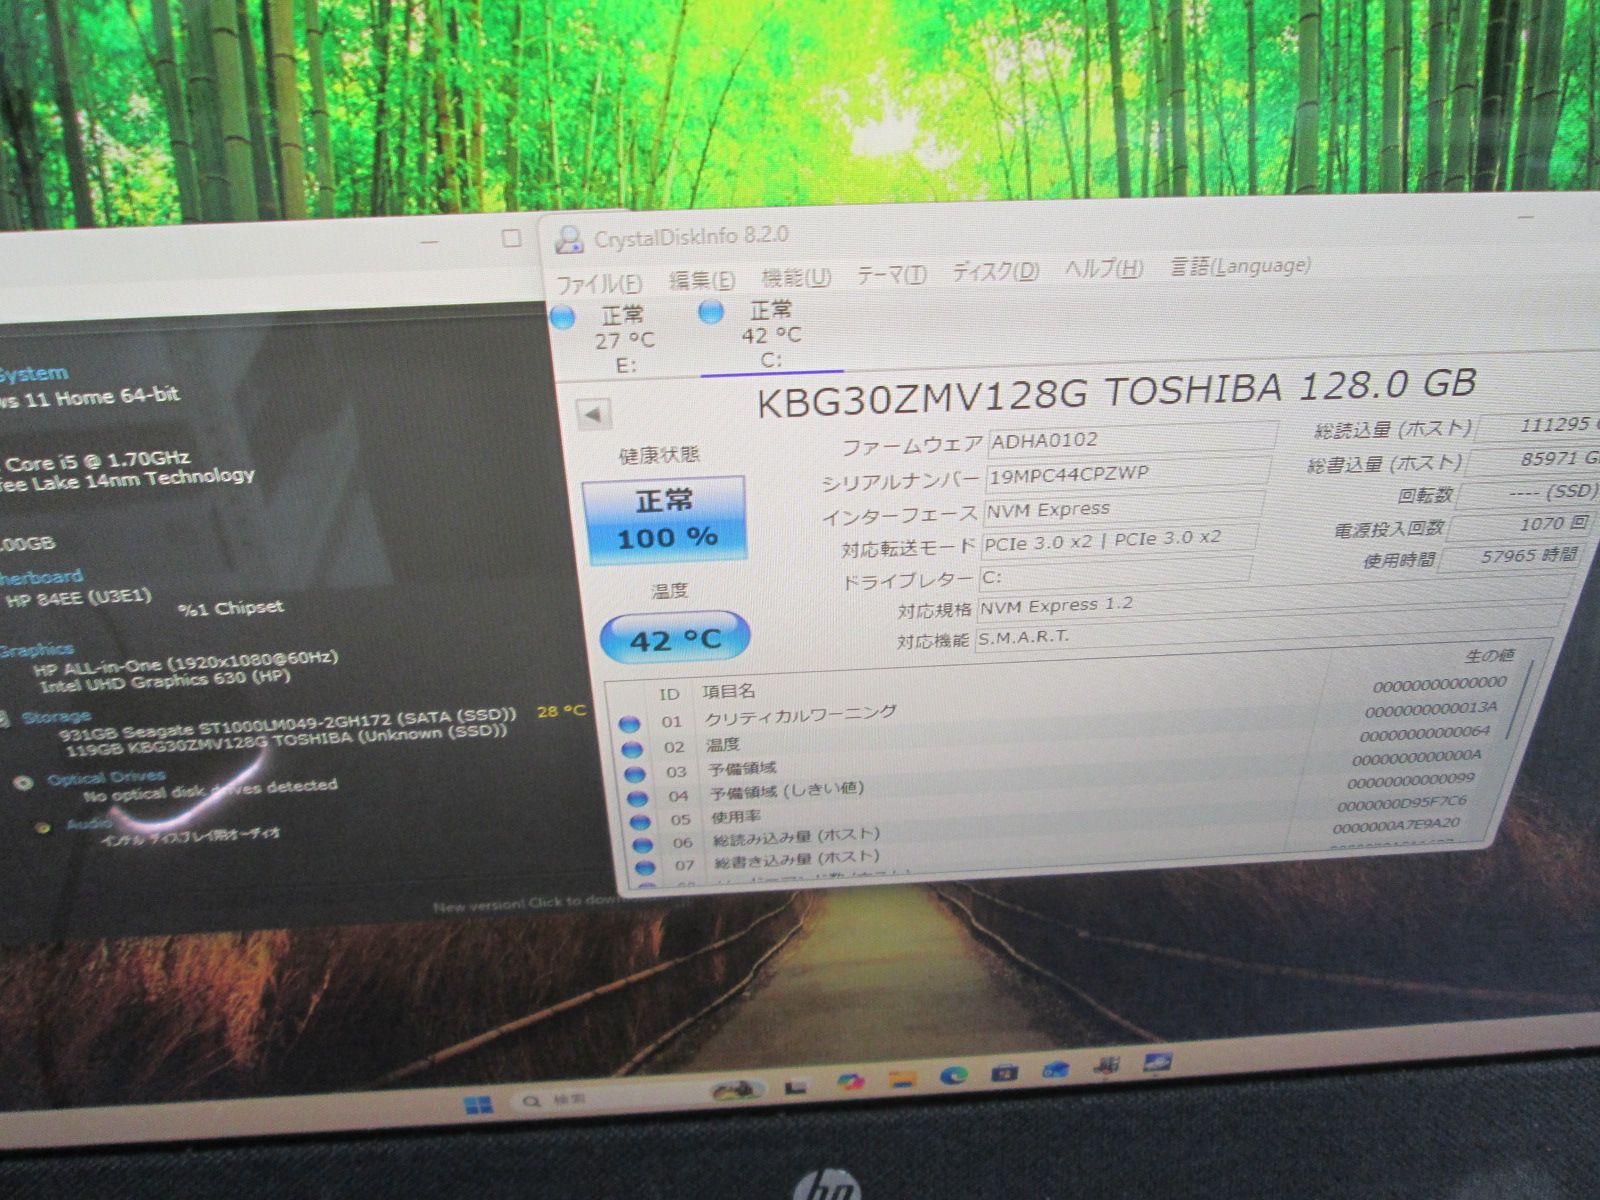Click the 42 °C temperature button
The height and width of the screenshot is (1200, 1600).
(675, 638)
